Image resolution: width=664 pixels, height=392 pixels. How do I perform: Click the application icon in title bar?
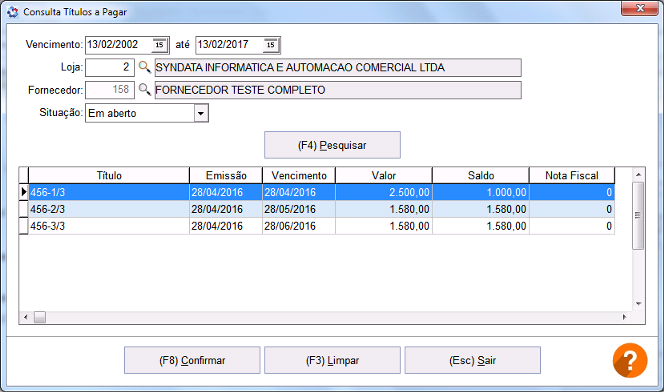click(13, 12)
